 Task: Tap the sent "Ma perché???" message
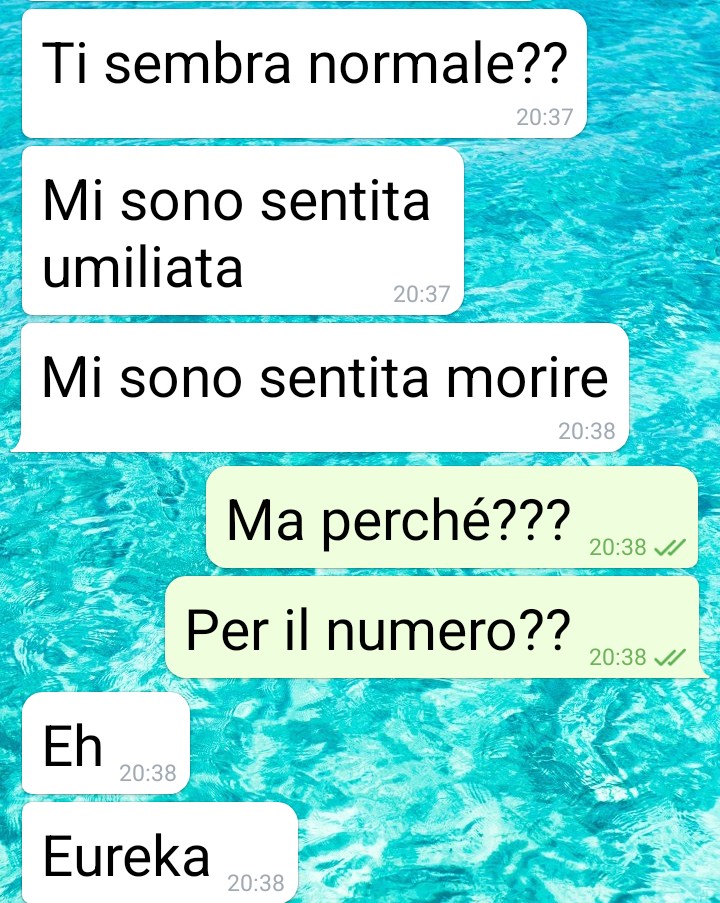(452, 517)
